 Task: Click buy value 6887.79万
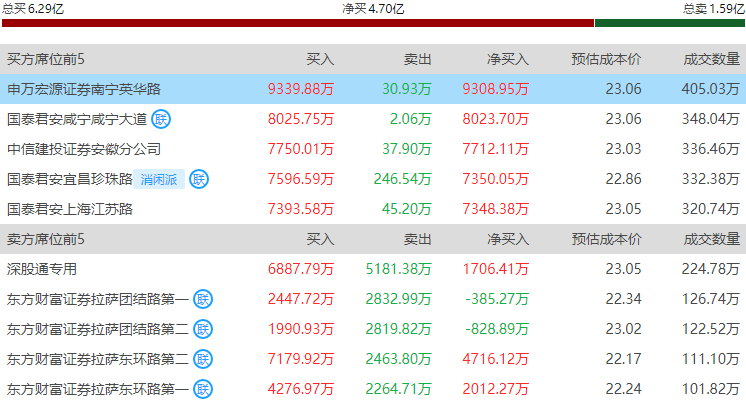click(x=301, y=269)
